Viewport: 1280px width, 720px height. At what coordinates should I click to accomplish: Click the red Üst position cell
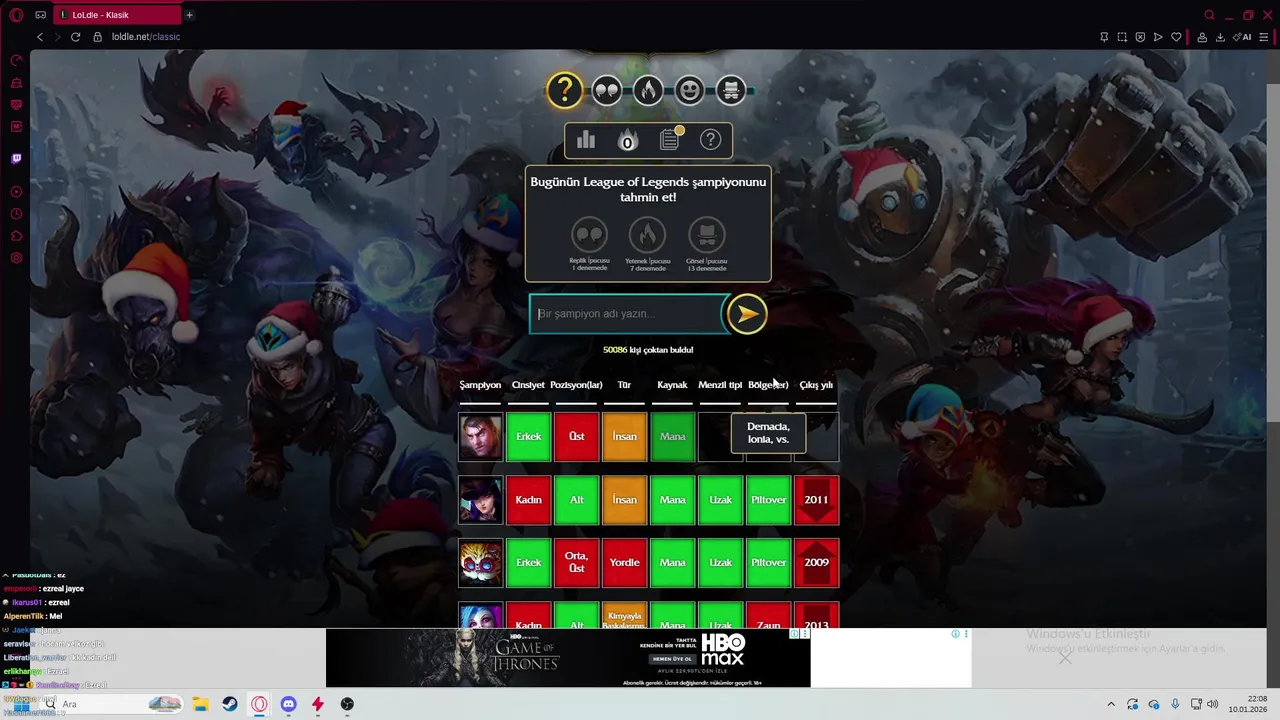(x=576, y=437)
